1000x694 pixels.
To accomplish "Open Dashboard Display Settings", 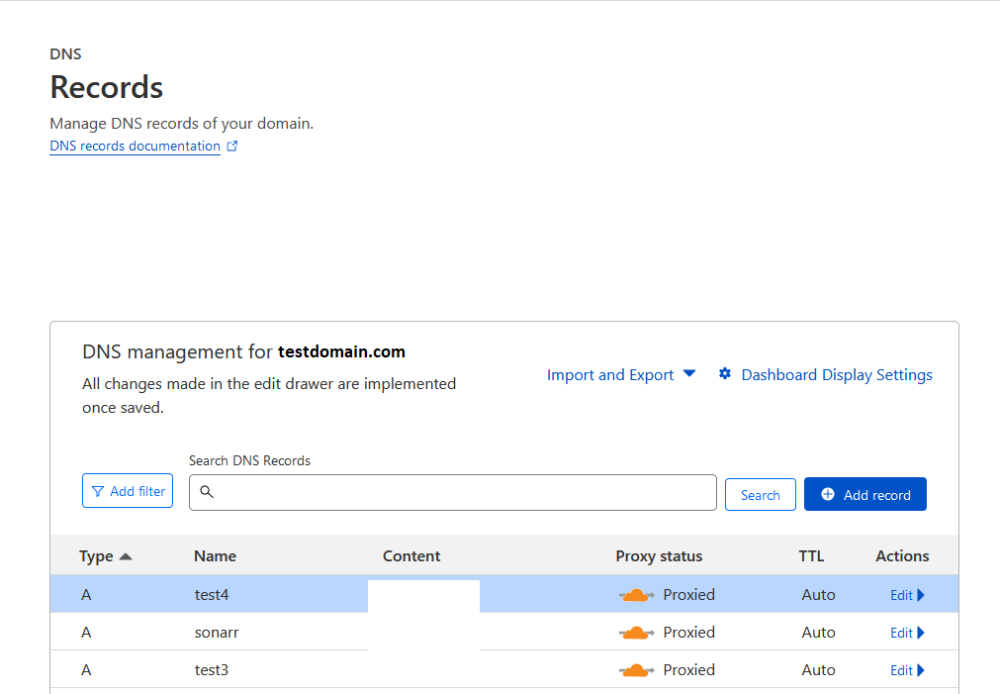I will [x=837, y=374].
